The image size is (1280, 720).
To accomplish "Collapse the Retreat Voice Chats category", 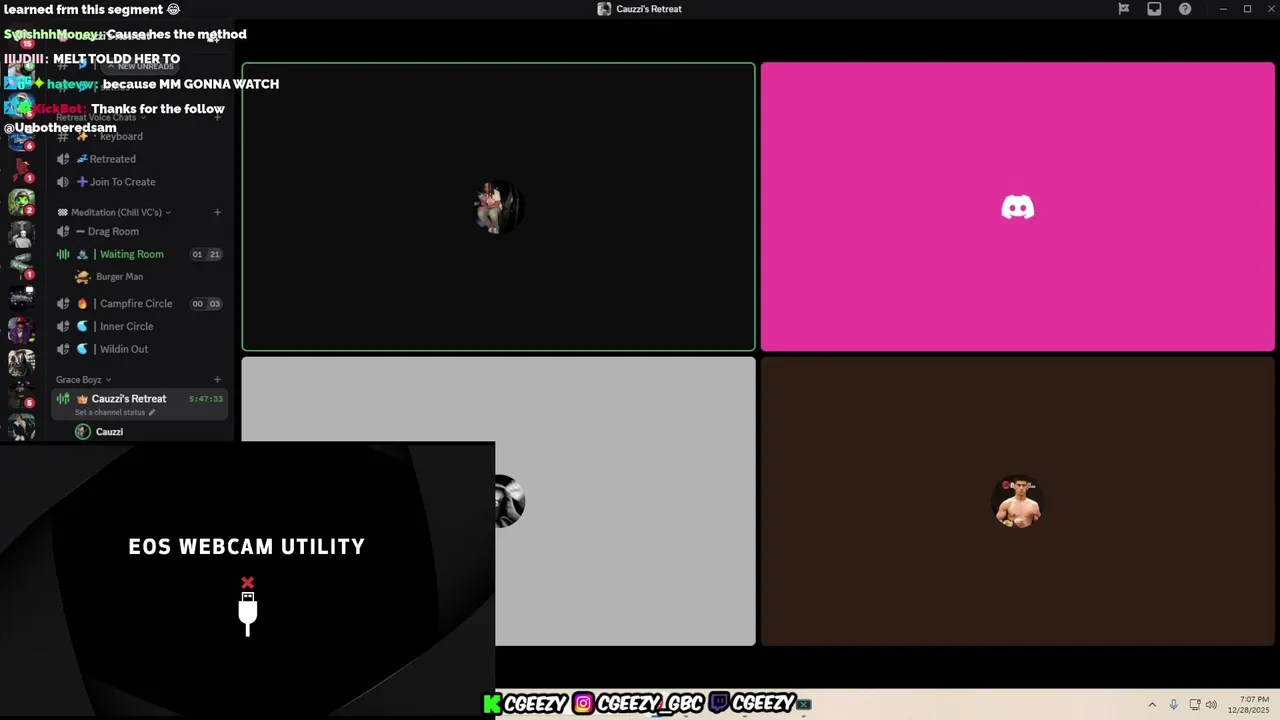I will [x=101, y=117].
